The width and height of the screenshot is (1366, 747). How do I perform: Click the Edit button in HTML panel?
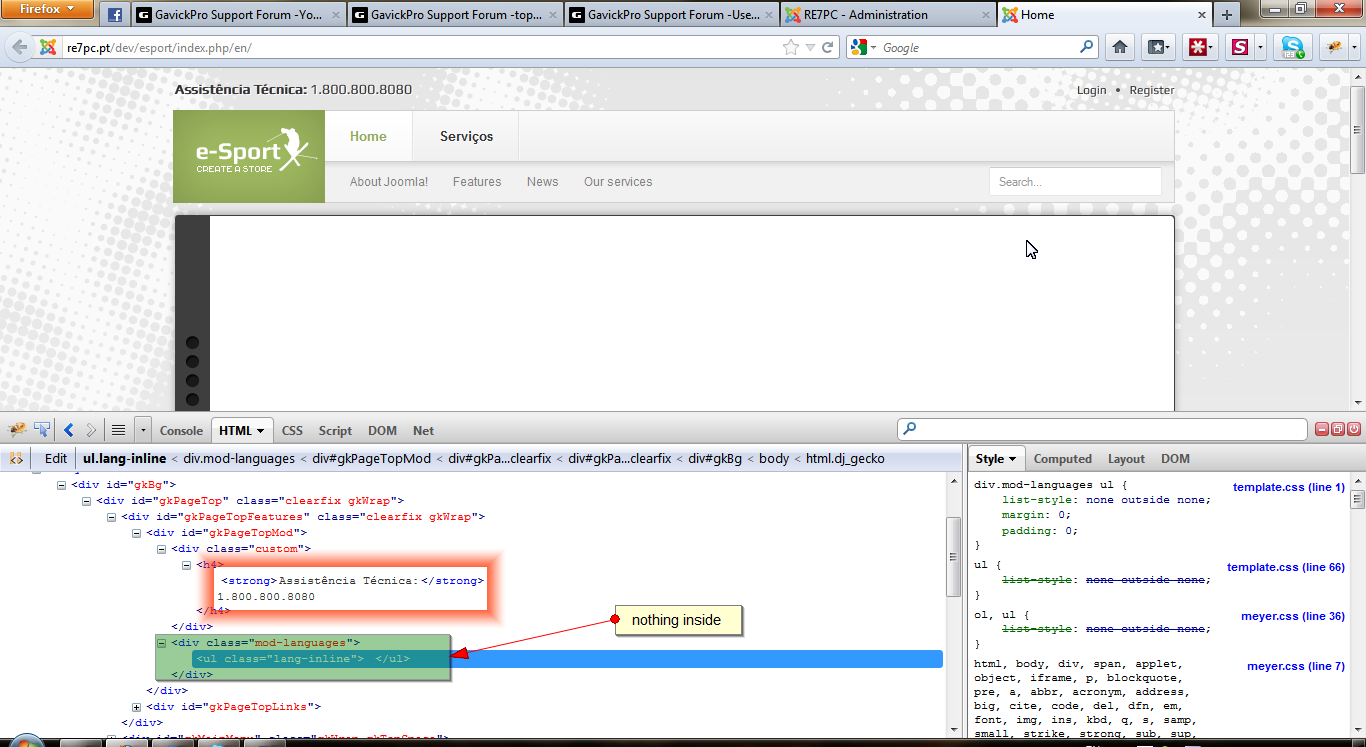click(x=56, y=459)
